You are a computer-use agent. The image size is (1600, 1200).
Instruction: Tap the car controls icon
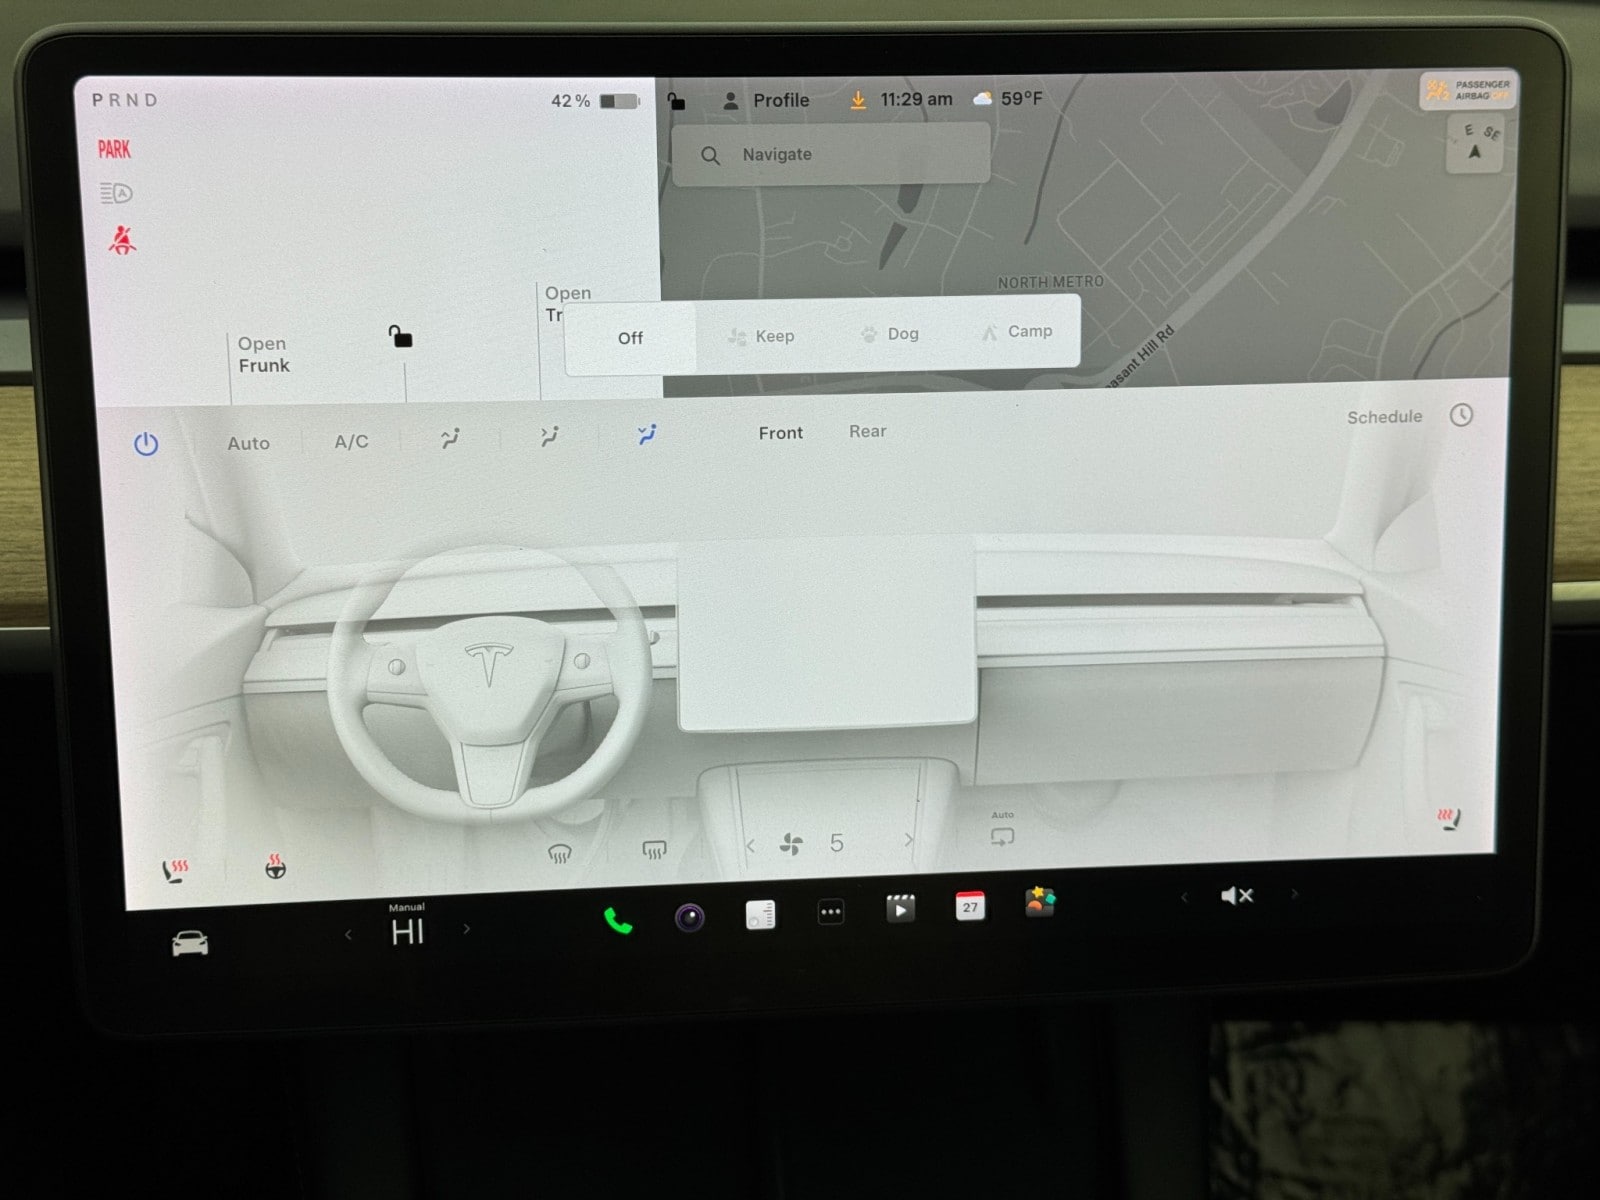(x=190, y=943)
